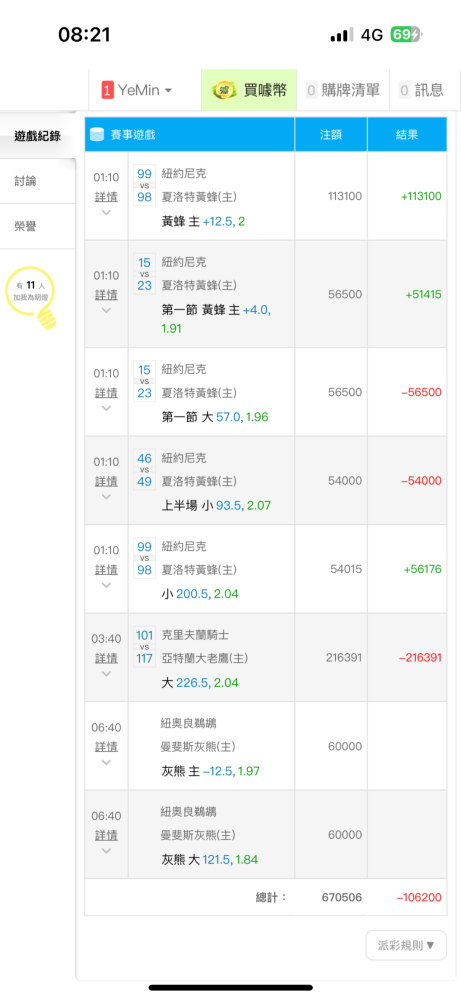The image size is (461, 1000).
Task: Open the 訊息 messages button
Action: tap(424, 91)
